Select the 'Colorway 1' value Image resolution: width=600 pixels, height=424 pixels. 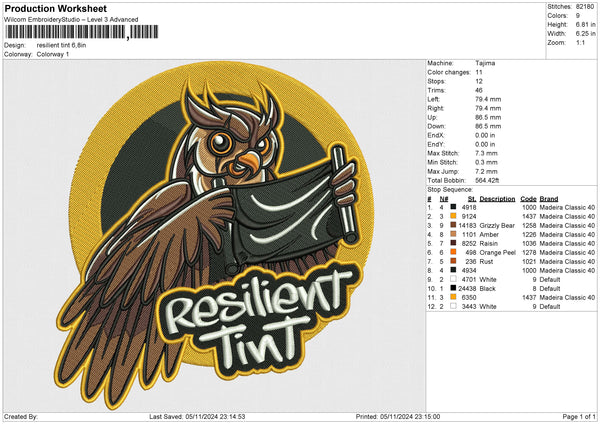tap(53, 54)
